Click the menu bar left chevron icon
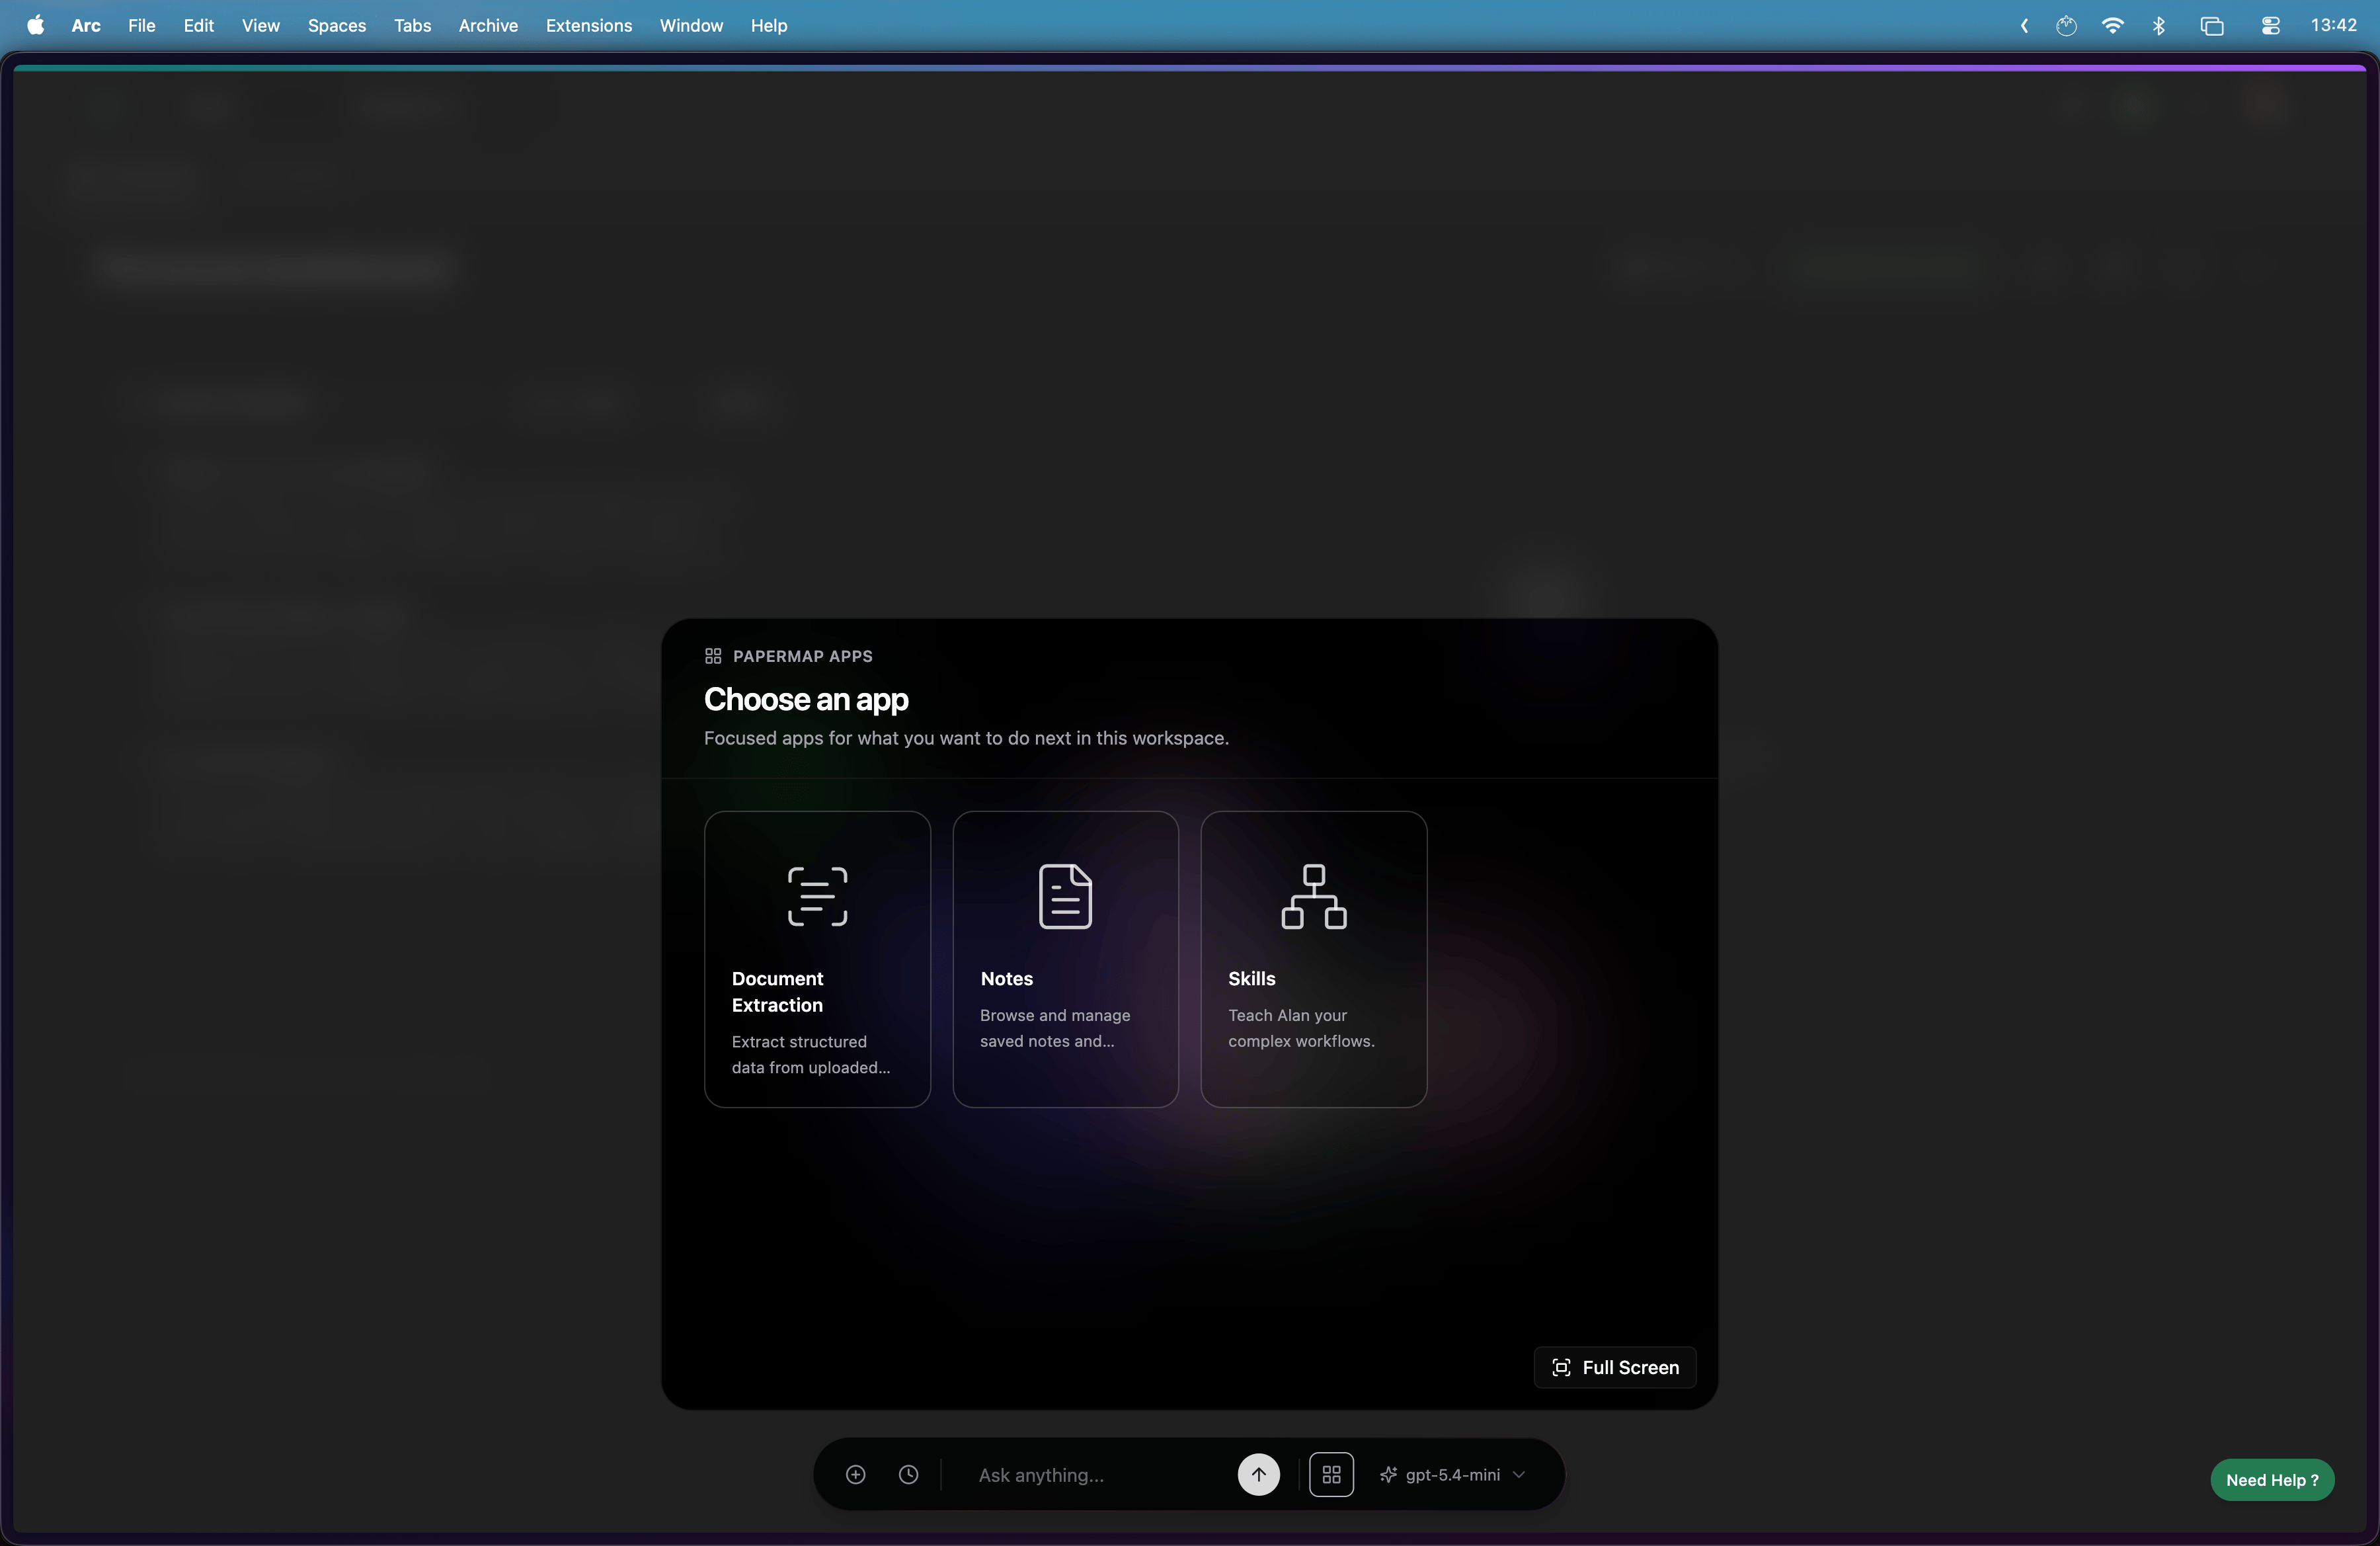This screenshot has width=2380, height=1546. [2023, 25]
